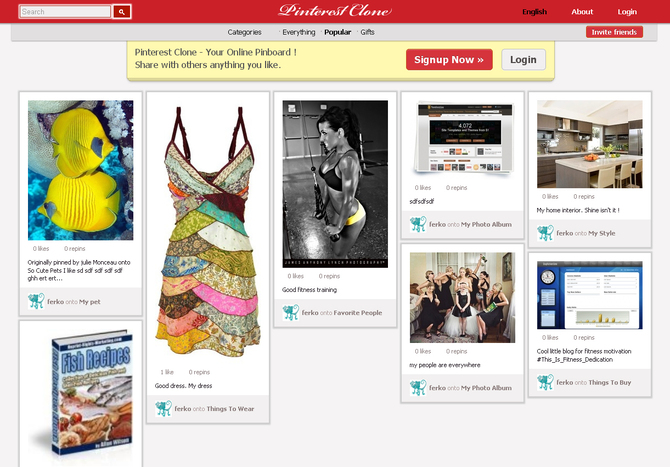
Task: Open the kitchen interior pin image
Action: coord(590,144)
